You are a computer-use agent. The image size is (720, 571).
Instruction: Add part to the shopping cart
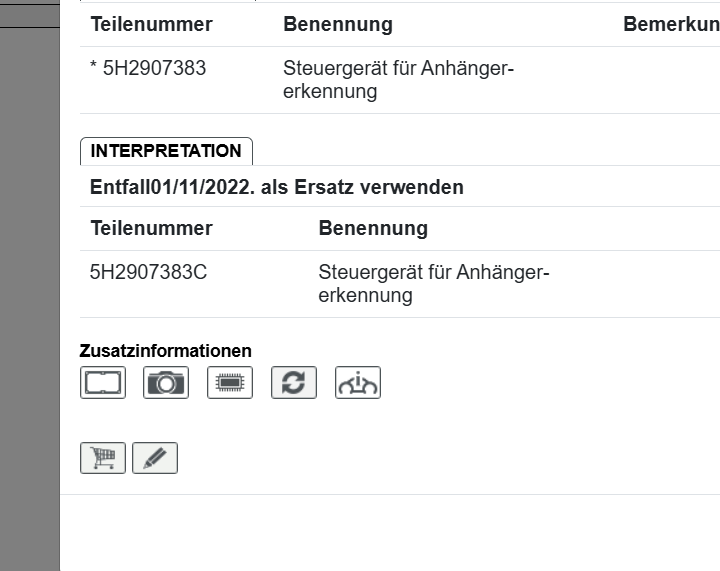click(x=103, y=458)
